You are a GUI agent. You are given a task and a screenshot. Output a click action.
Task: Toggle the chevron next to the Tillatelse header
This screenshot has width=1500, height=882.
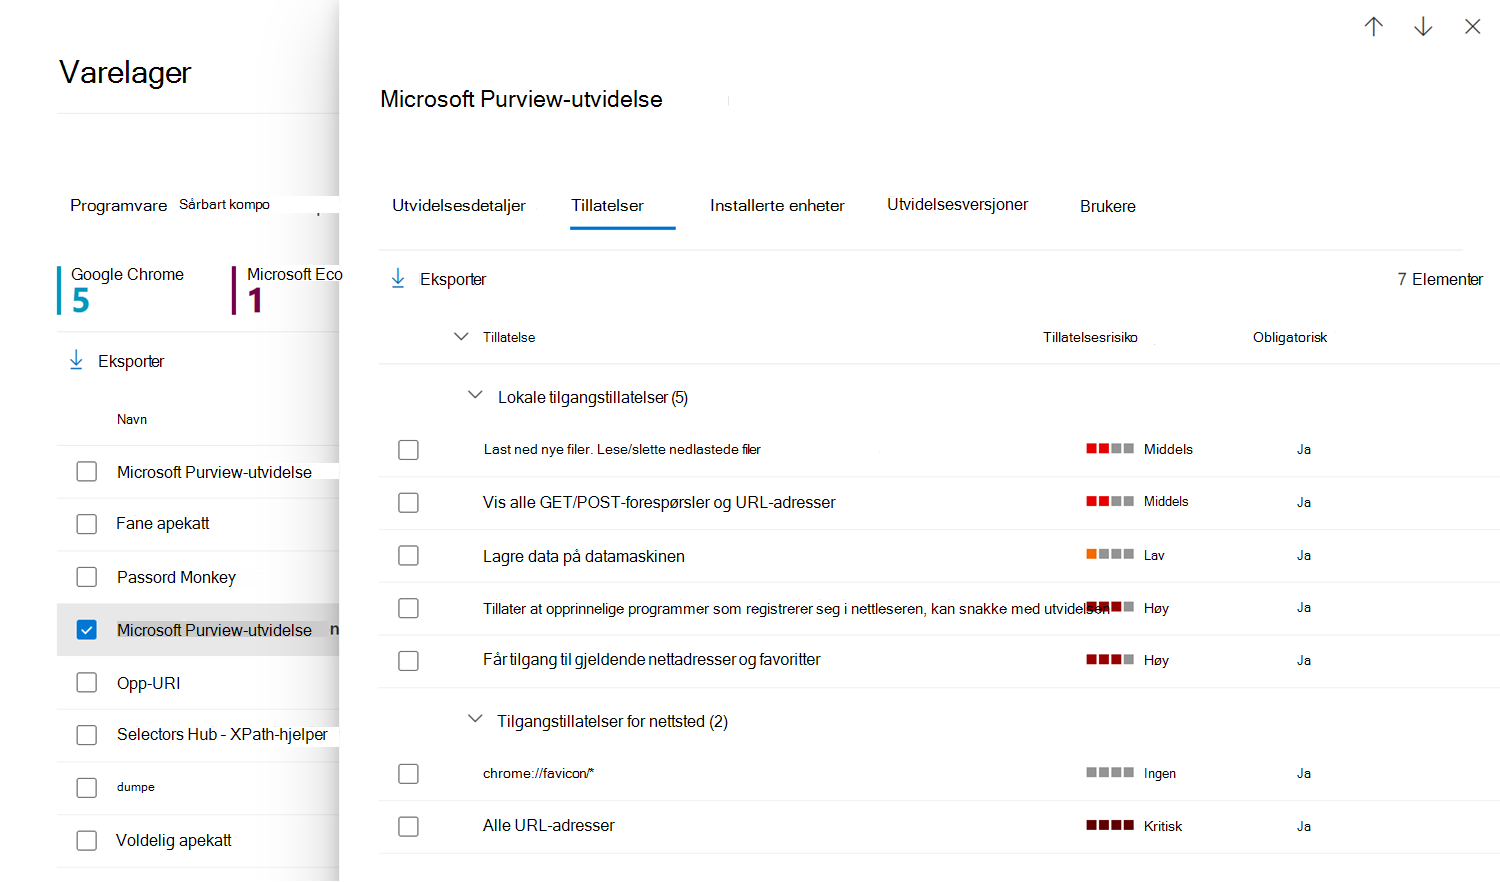point(461,337)
